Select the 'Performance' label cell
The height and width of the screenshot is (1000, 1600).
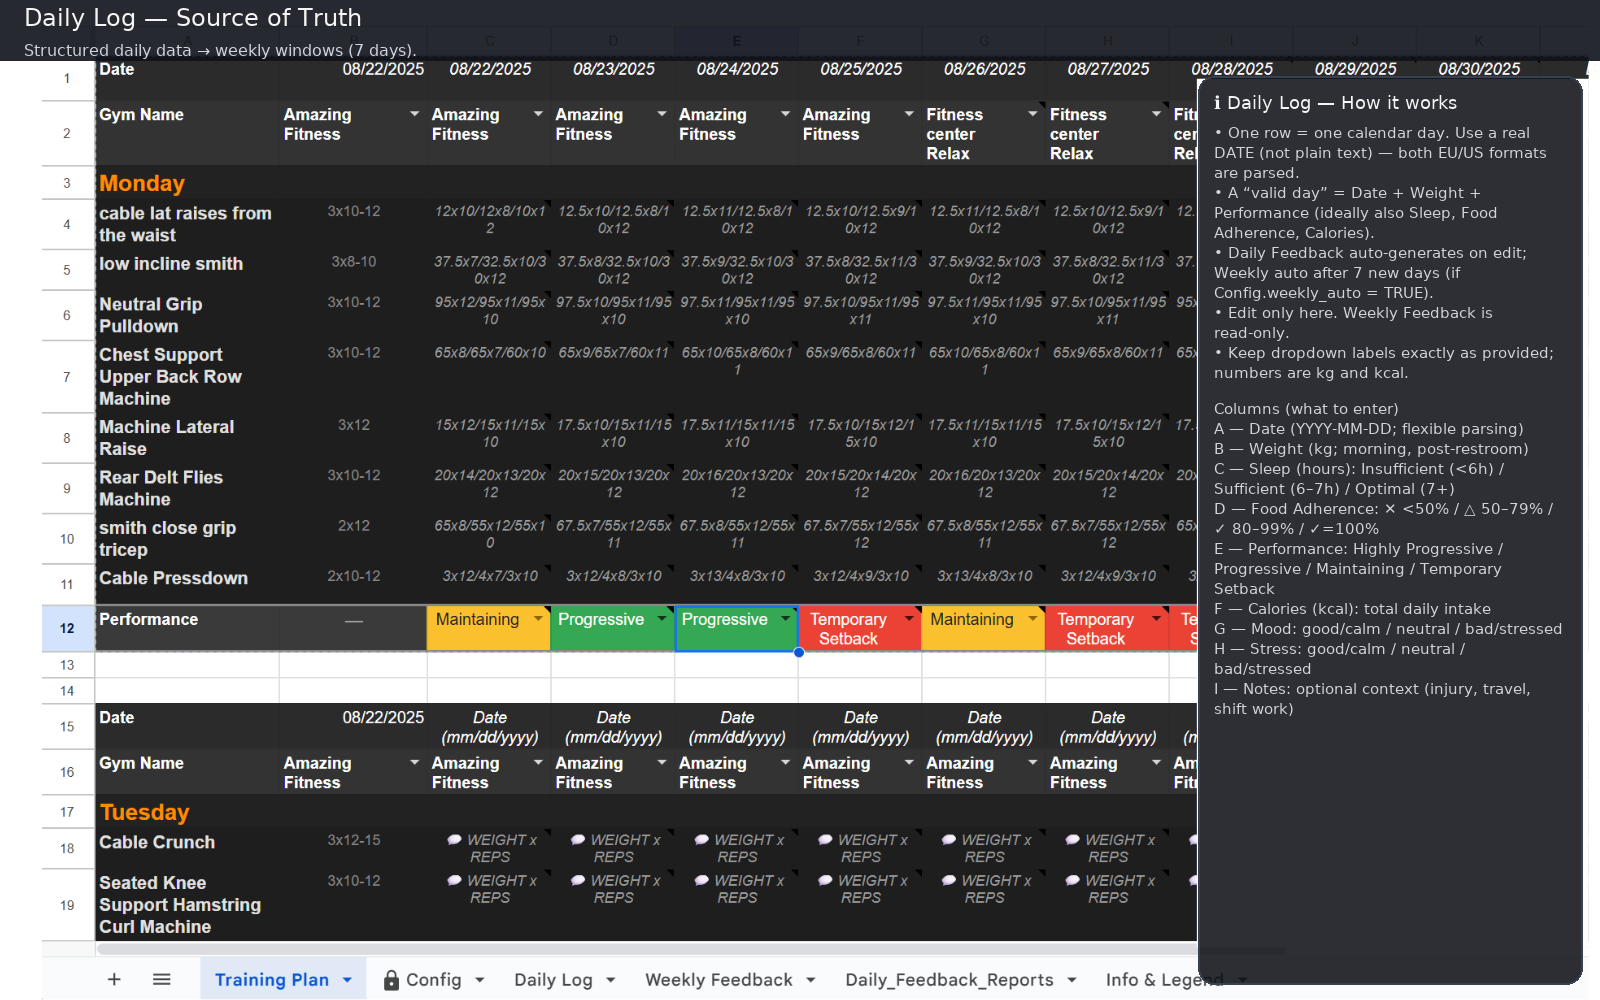tap(187, 628)
